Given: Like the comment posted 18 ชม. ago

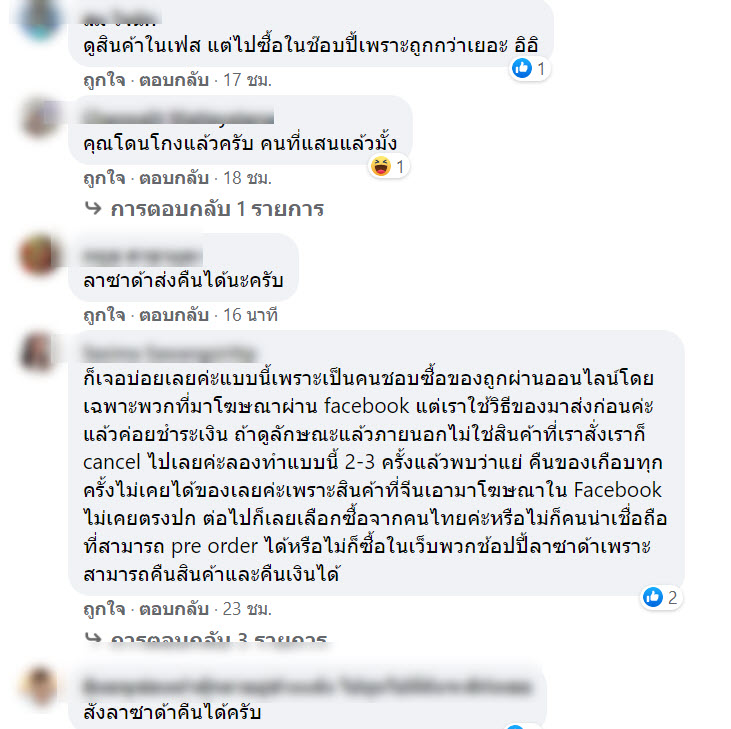Looking at the screenshot, I should (x=104, y=178).
